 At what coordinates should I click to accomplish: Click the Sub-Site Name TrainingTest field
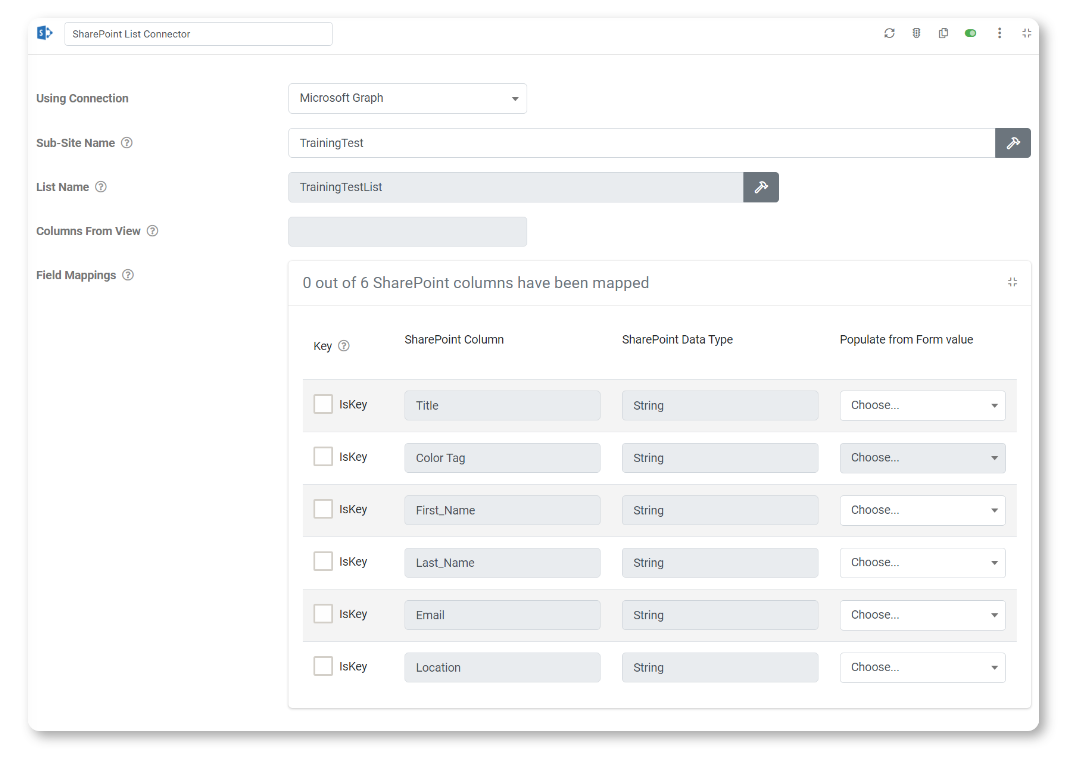[641, 143]
